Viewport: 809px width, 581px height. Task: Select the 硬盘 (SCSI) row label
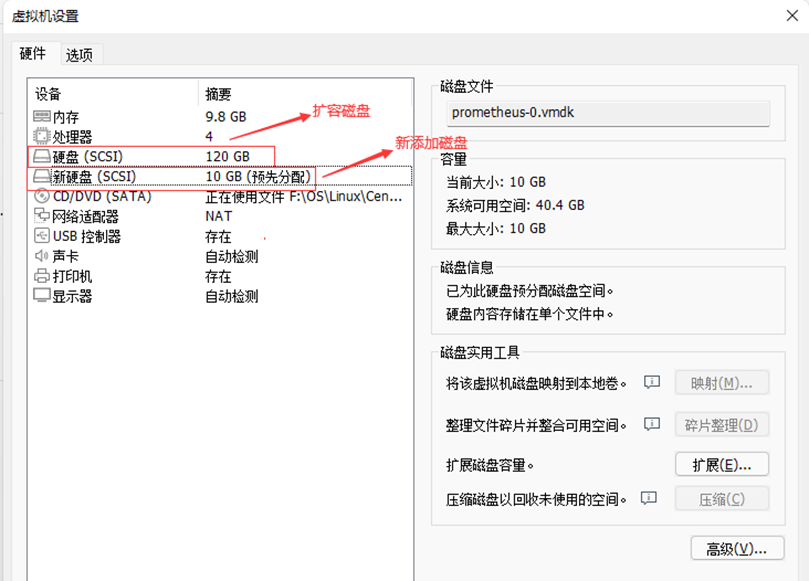[x=88, y=156]
